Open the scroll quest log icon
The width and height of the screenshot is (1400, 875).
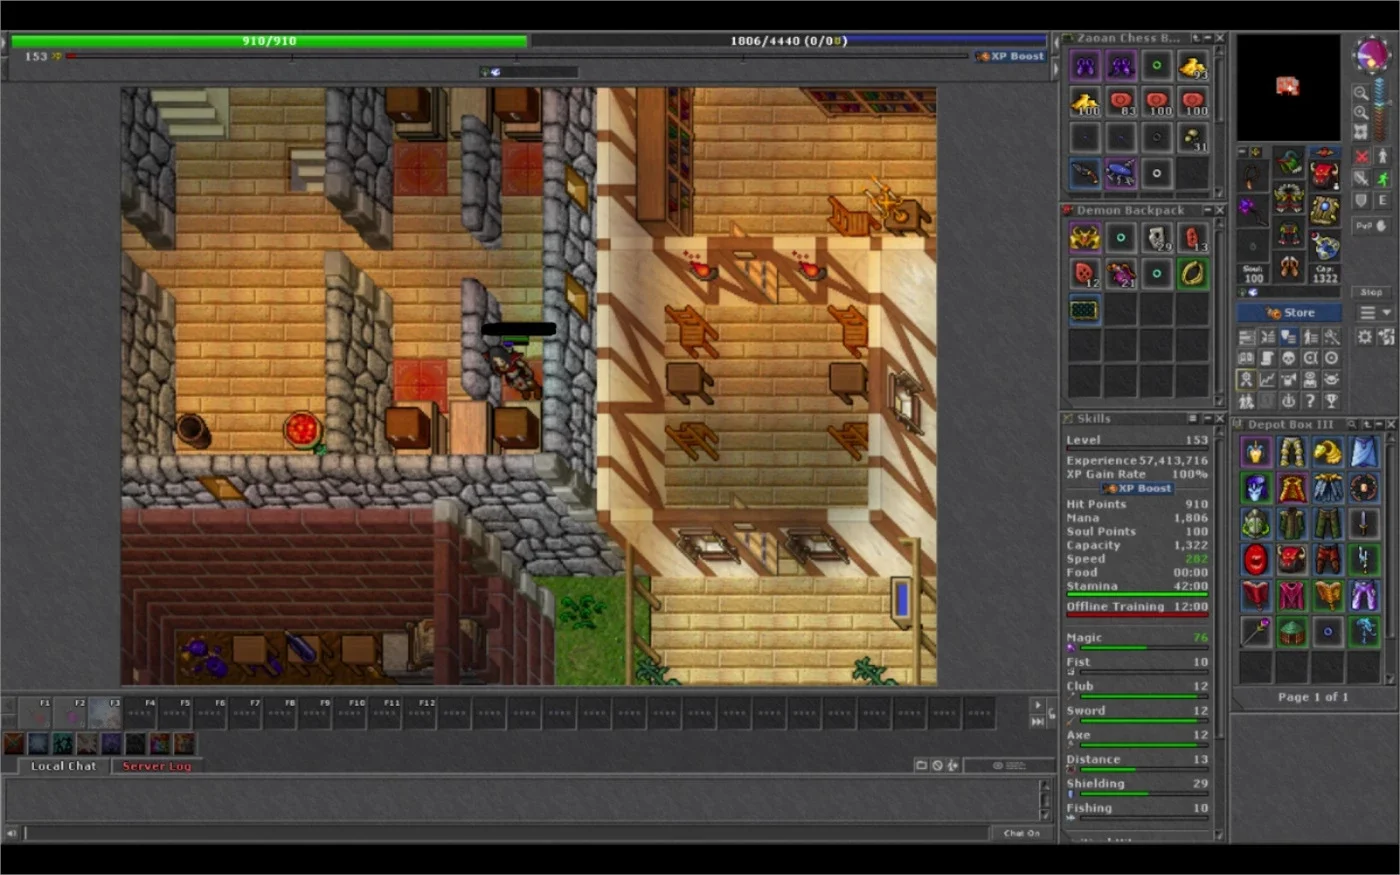1267,358
